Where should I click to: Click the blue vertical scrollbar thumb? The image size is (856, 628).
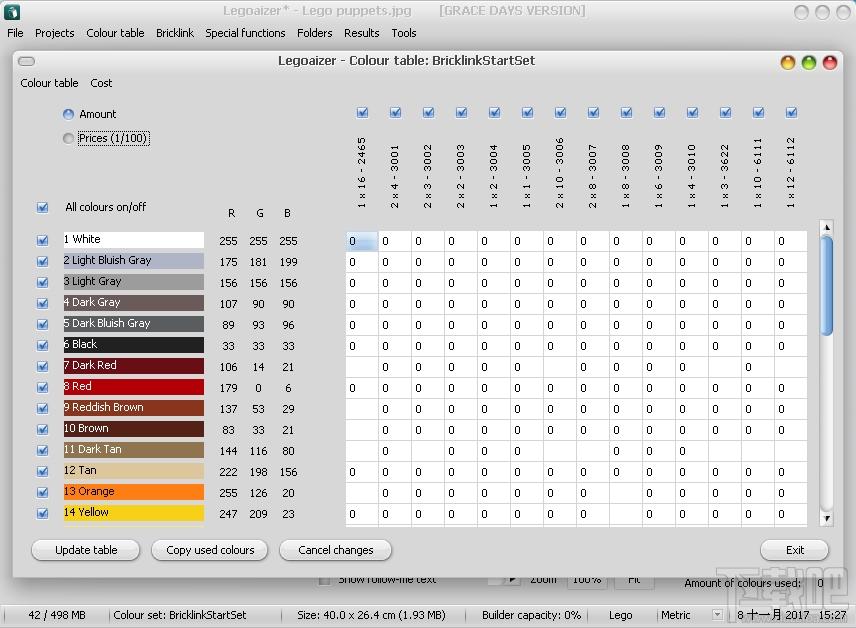pyautogui.click(x=827, y=285)
